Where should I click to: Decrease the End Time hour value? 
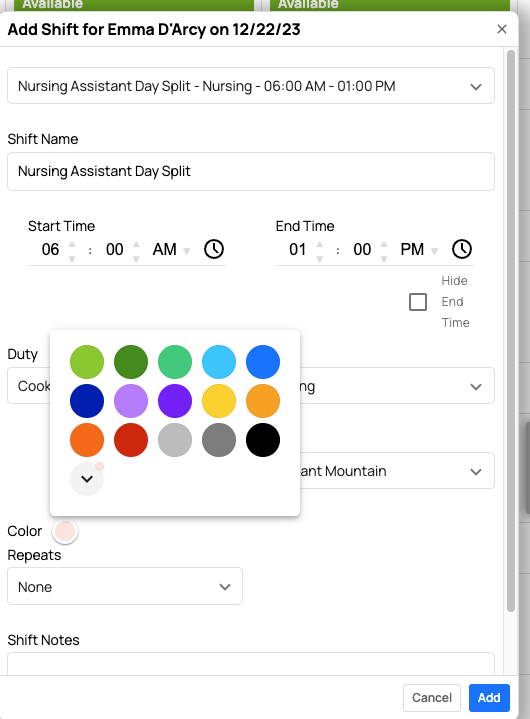point(320,259)
